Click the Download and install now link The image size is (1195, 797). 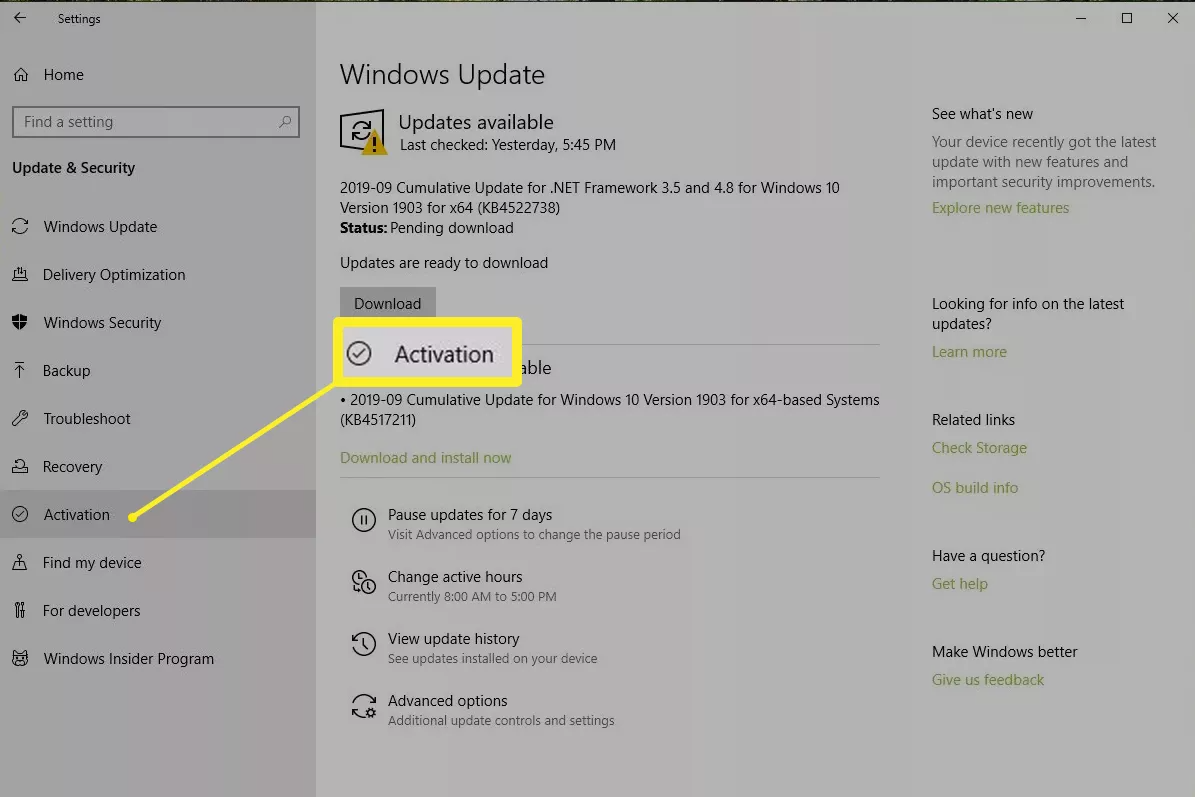pyautogui.click(x=426, y=457)
